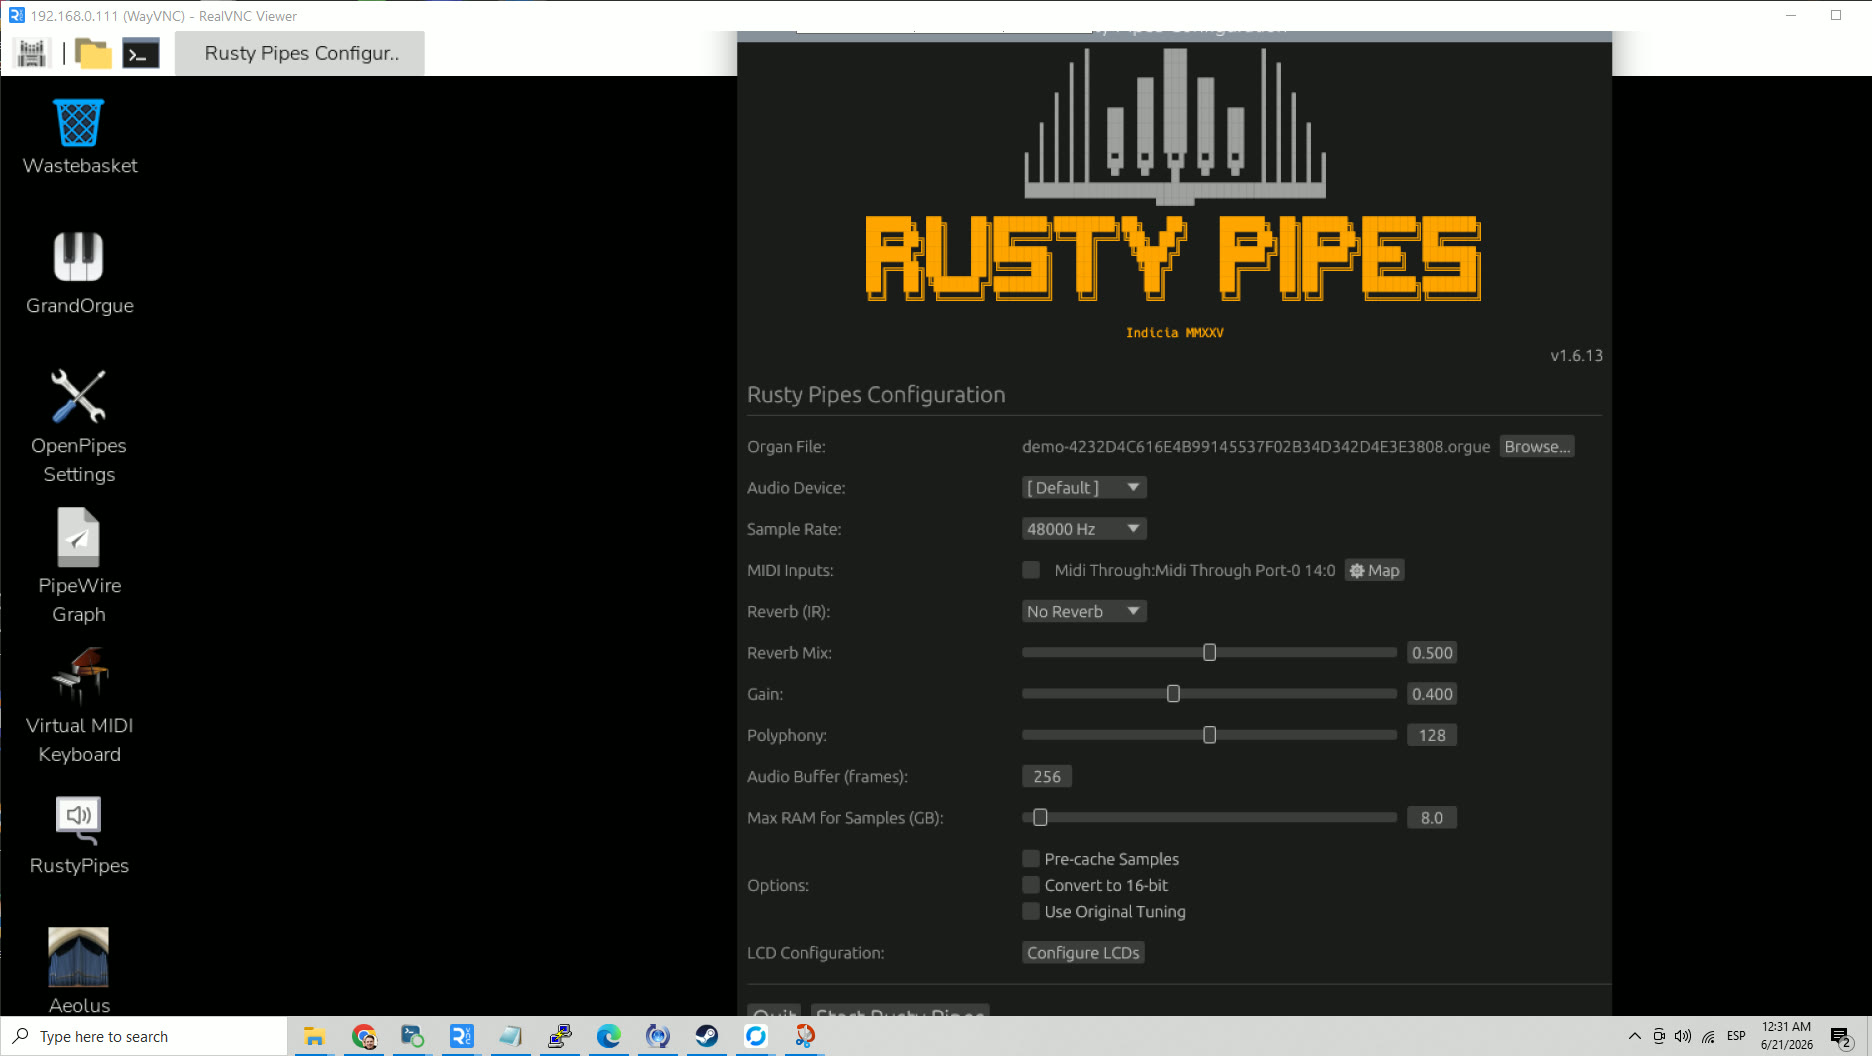The width and height of the screenshot is (1872, 1056).
Task: Open Microsoft Edge from the Windows taskbar
Action: 609,1036
